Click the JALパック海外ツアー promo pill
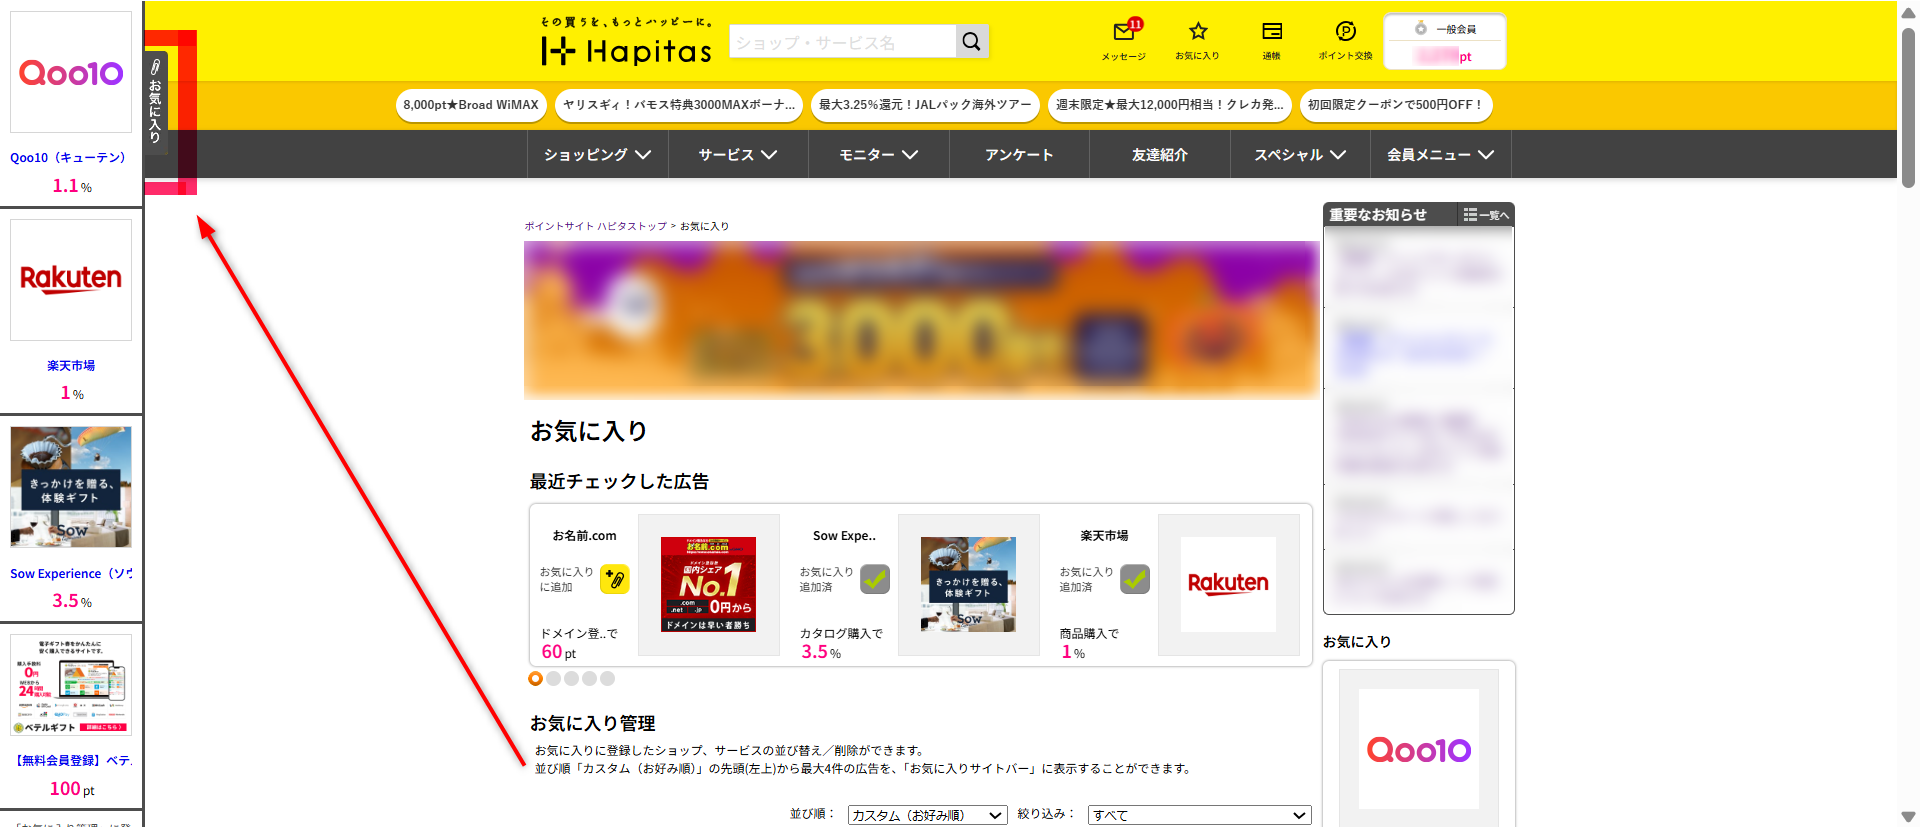The width and height of the screenshot is (1920, 827). tap(925, 105)
